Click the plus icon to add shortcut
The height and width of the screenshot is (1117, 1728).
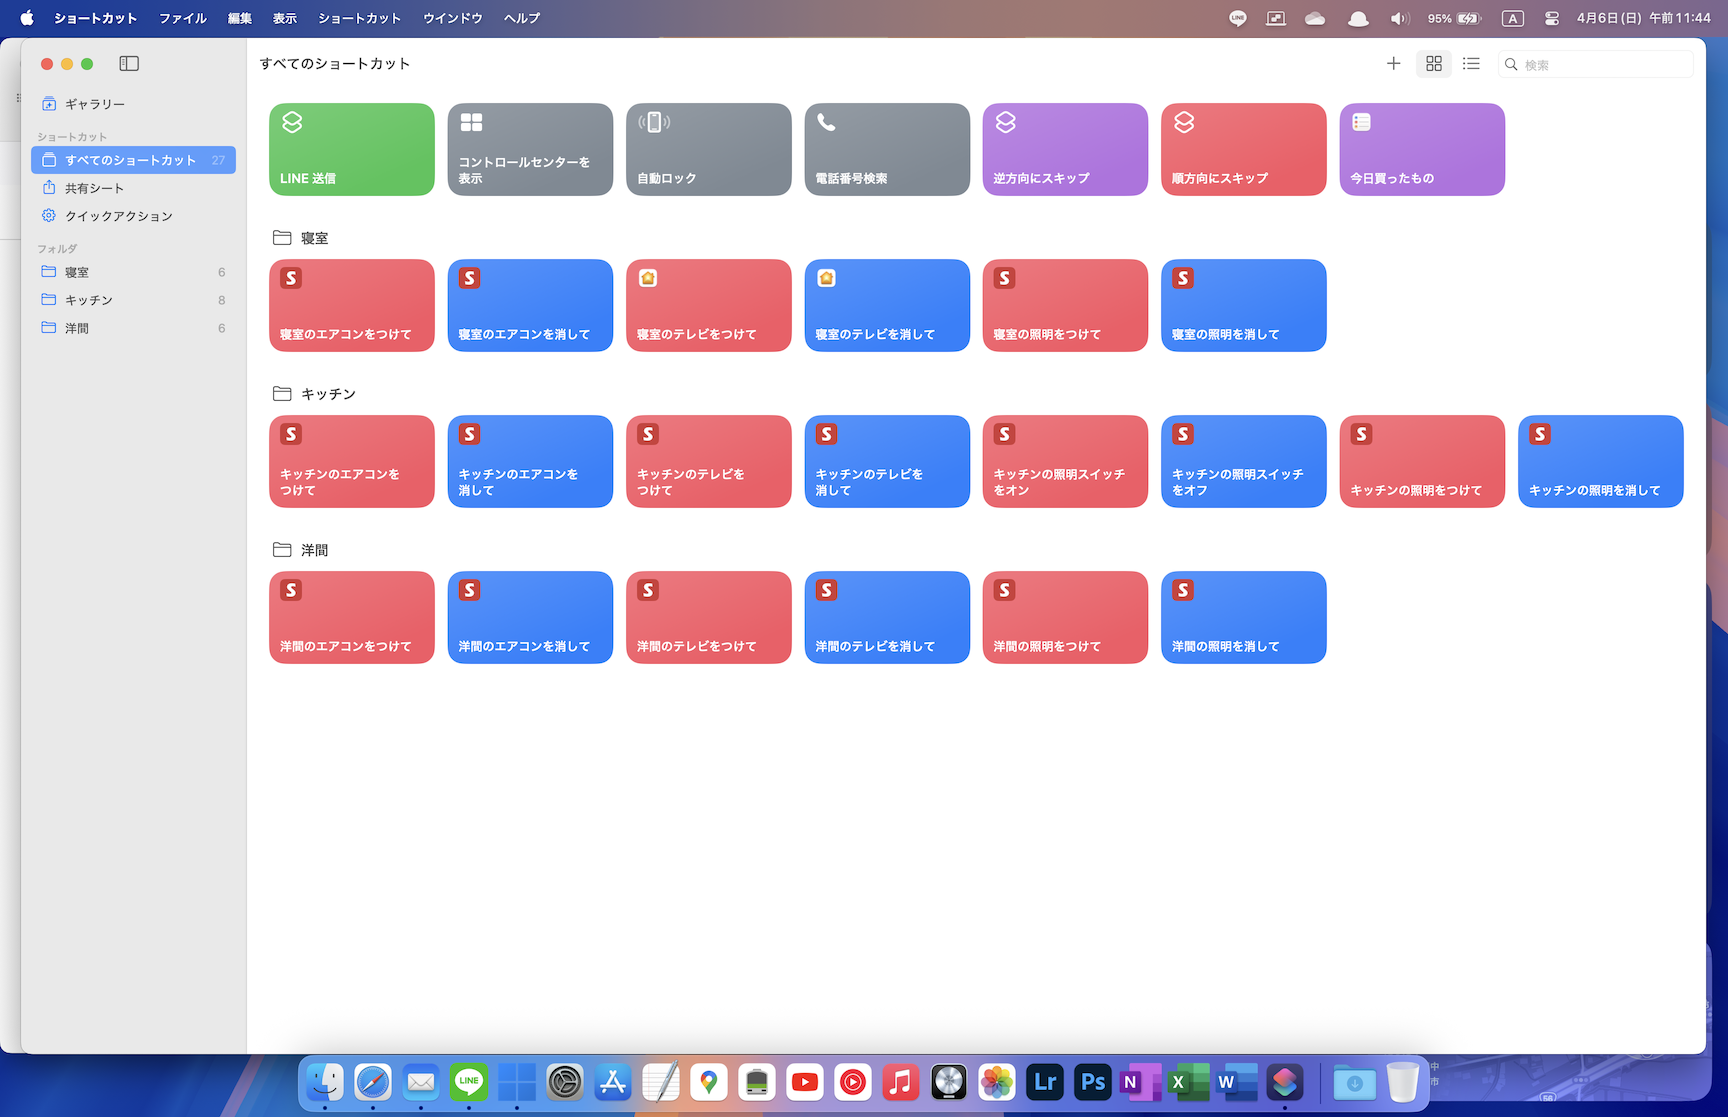[1393, 64]
